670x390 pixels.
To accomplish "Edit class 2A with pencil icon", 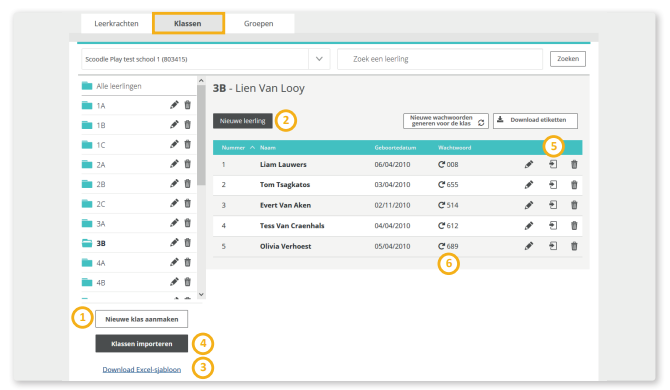I will [x=174, y=164].
